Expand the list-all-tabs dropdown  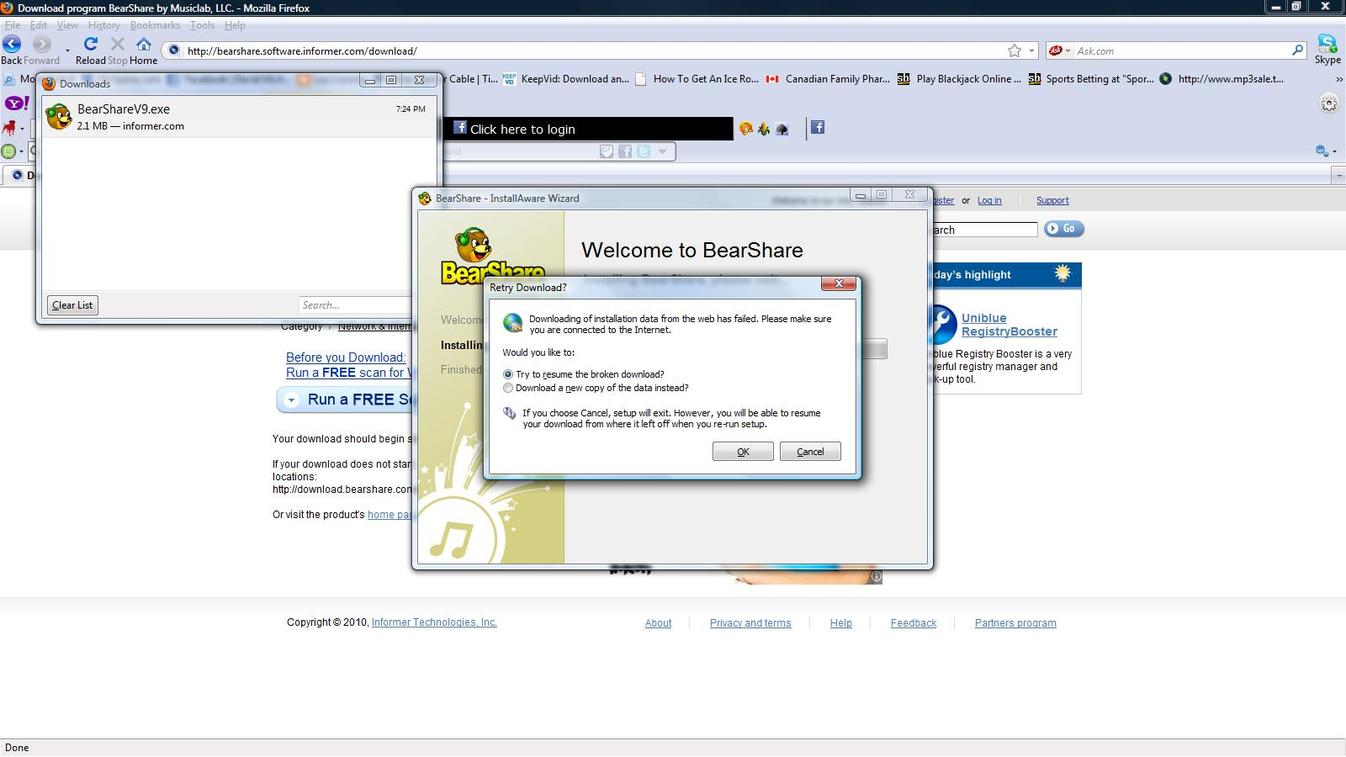[1339, 175]
